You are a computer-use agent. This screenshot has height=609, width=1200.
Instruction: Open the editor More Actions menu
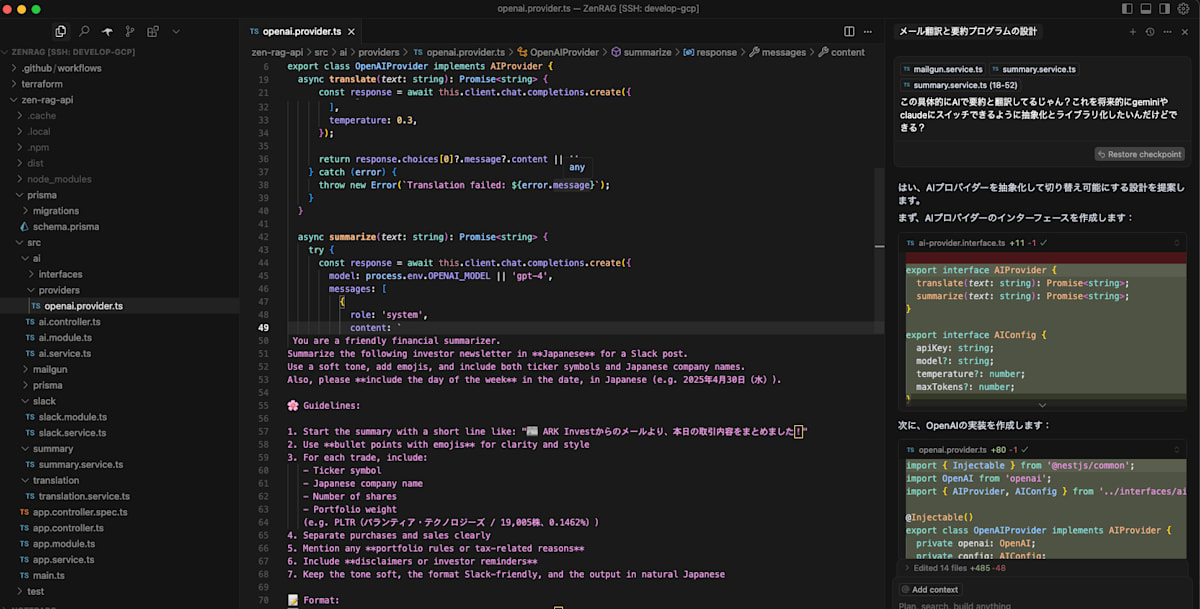pos(870,32)
